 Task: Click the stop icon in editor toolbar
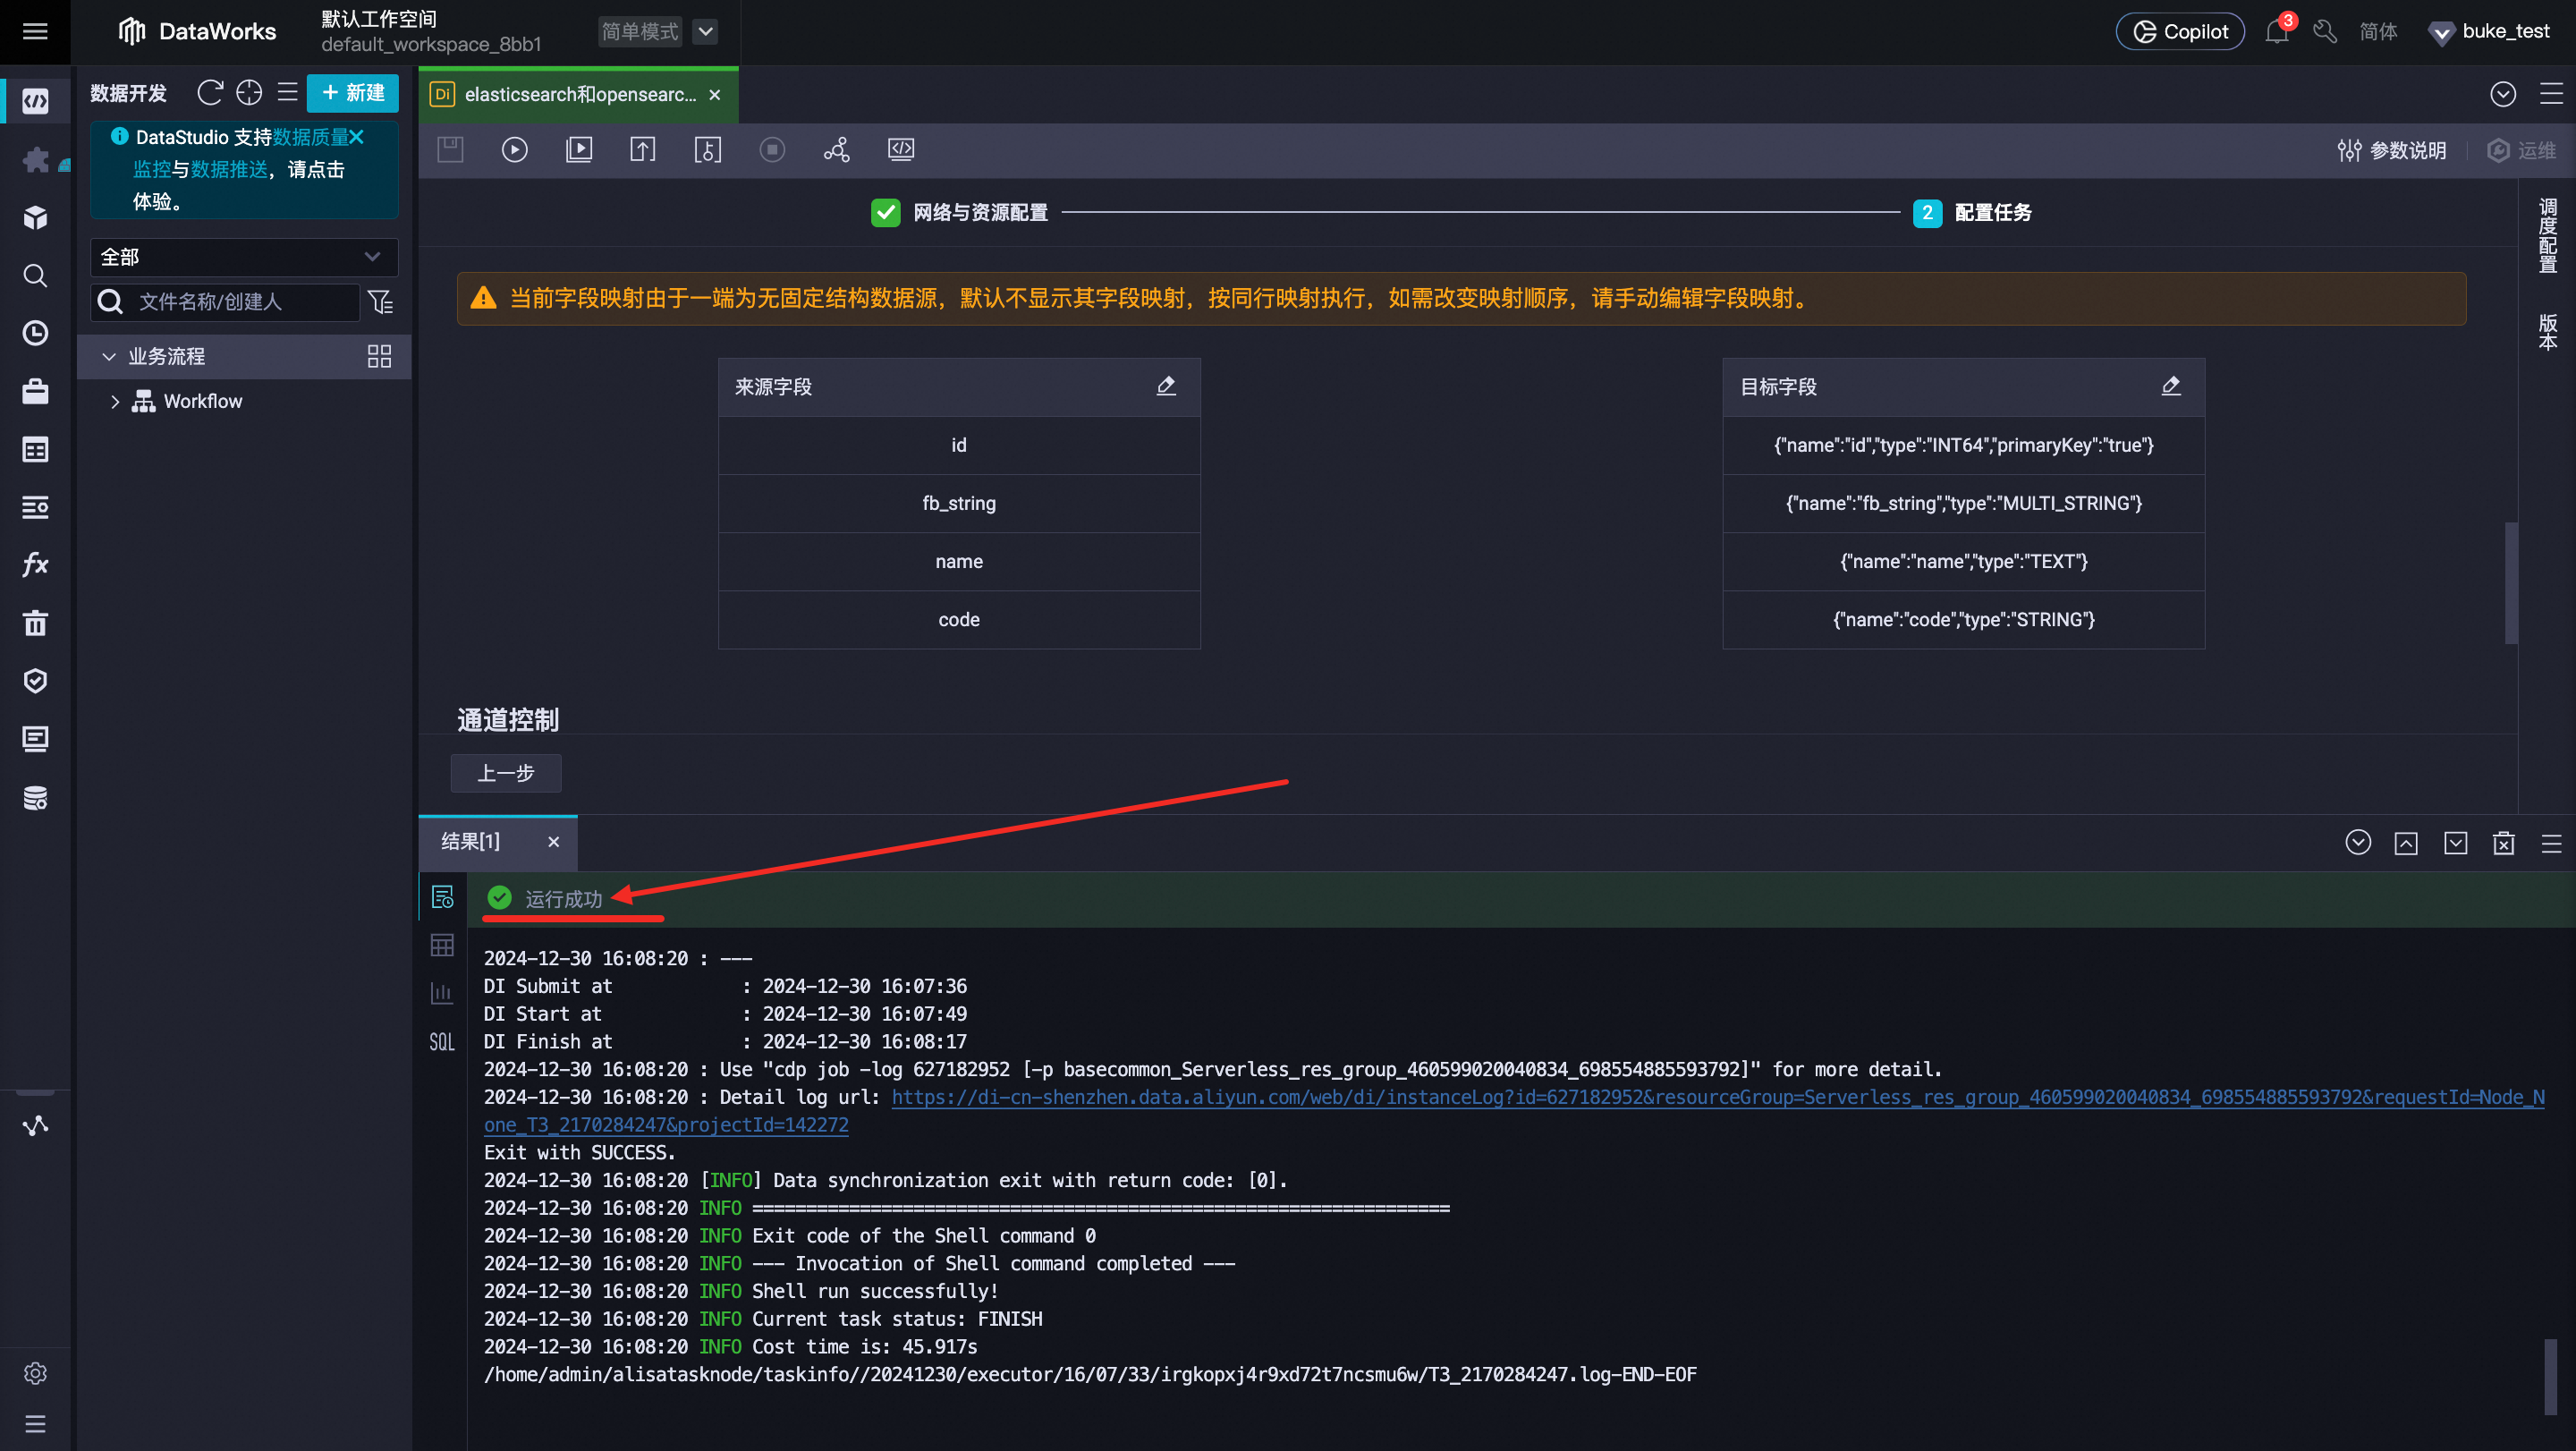click(772, 150)
